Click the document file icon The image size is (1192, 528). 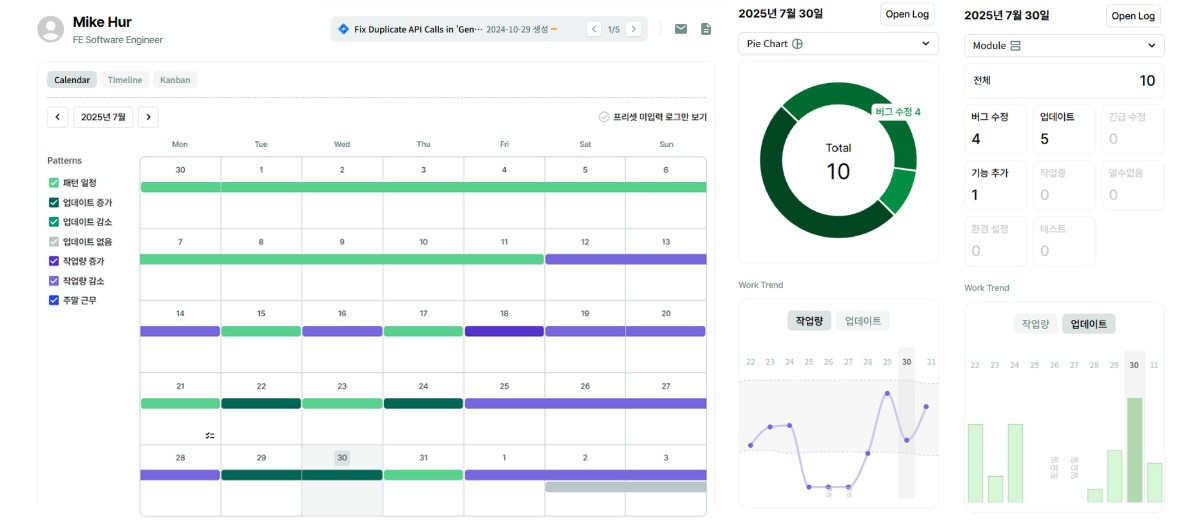[706, 29]
